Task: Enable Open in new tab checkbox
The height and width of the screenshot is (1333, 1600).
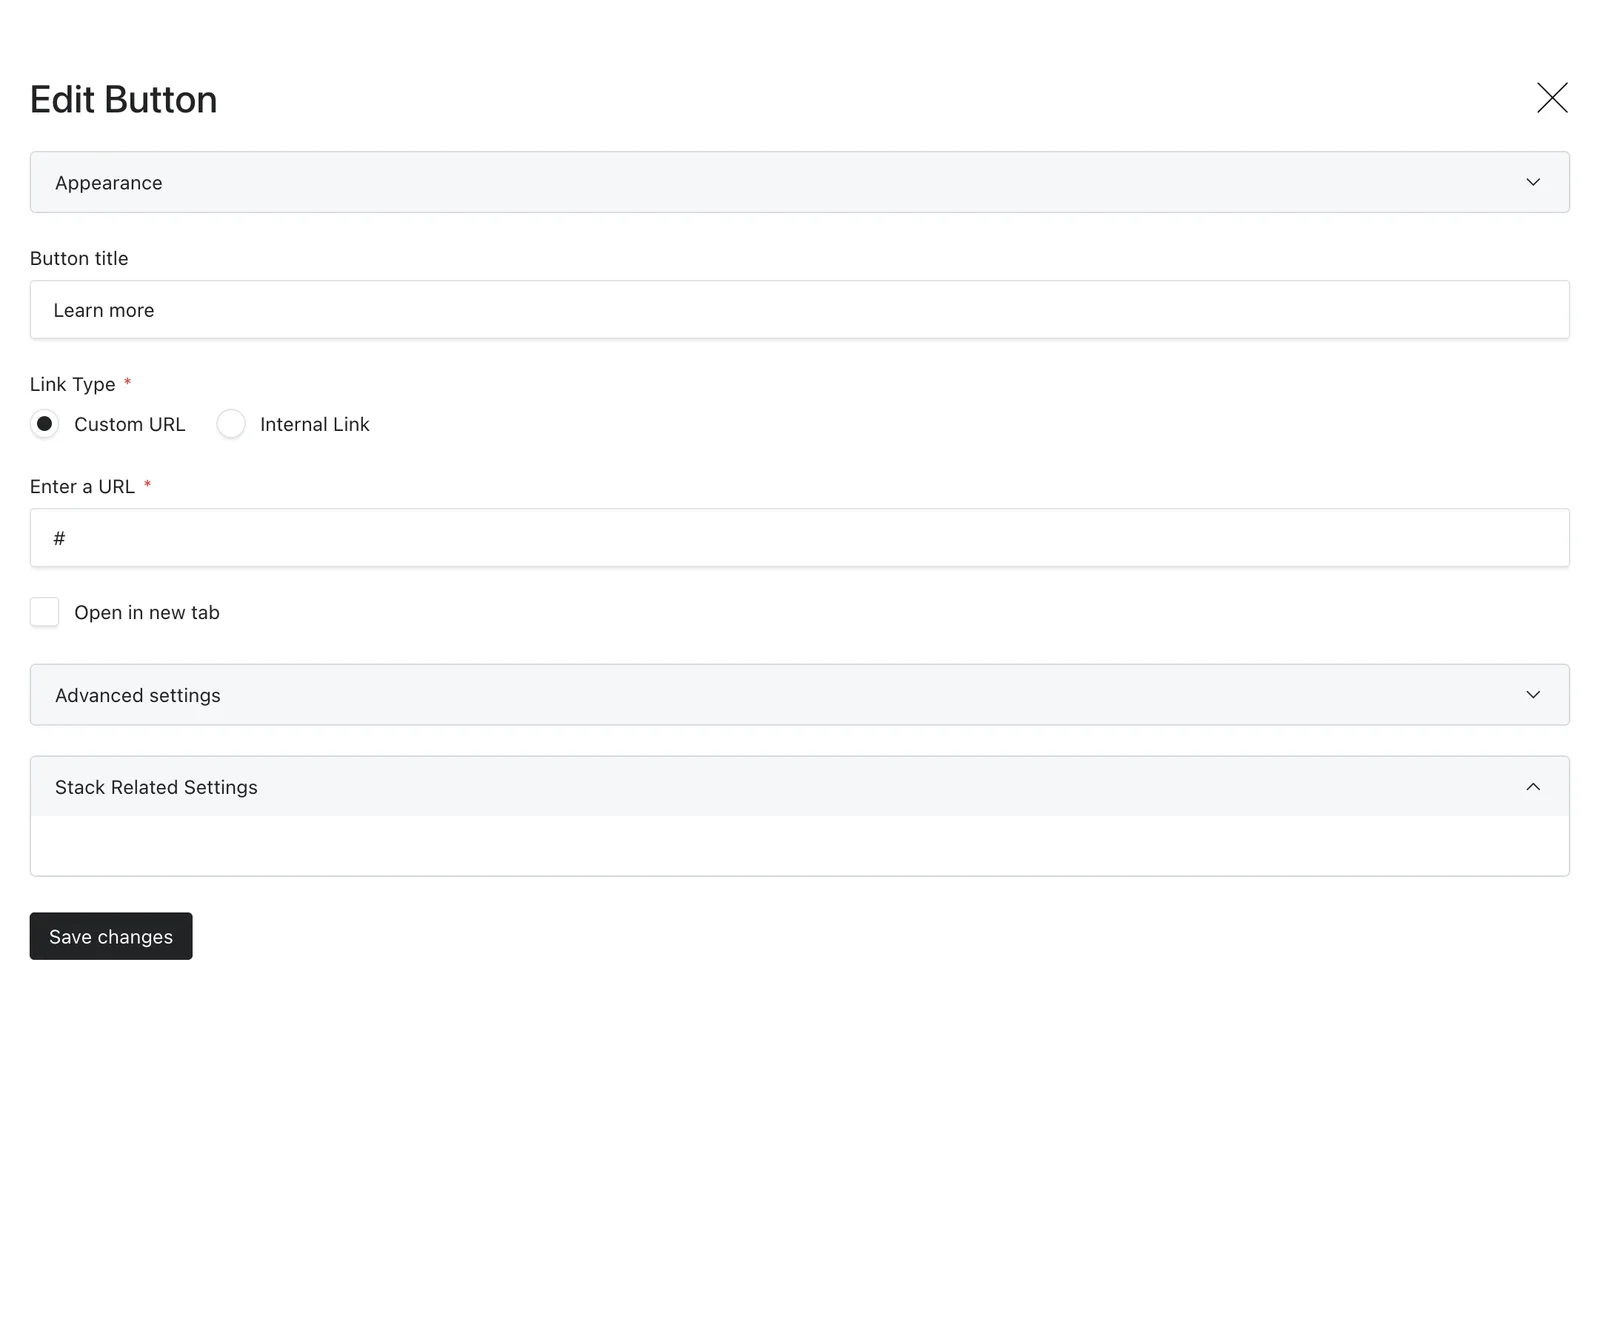Action: click(x=44, y=612)
